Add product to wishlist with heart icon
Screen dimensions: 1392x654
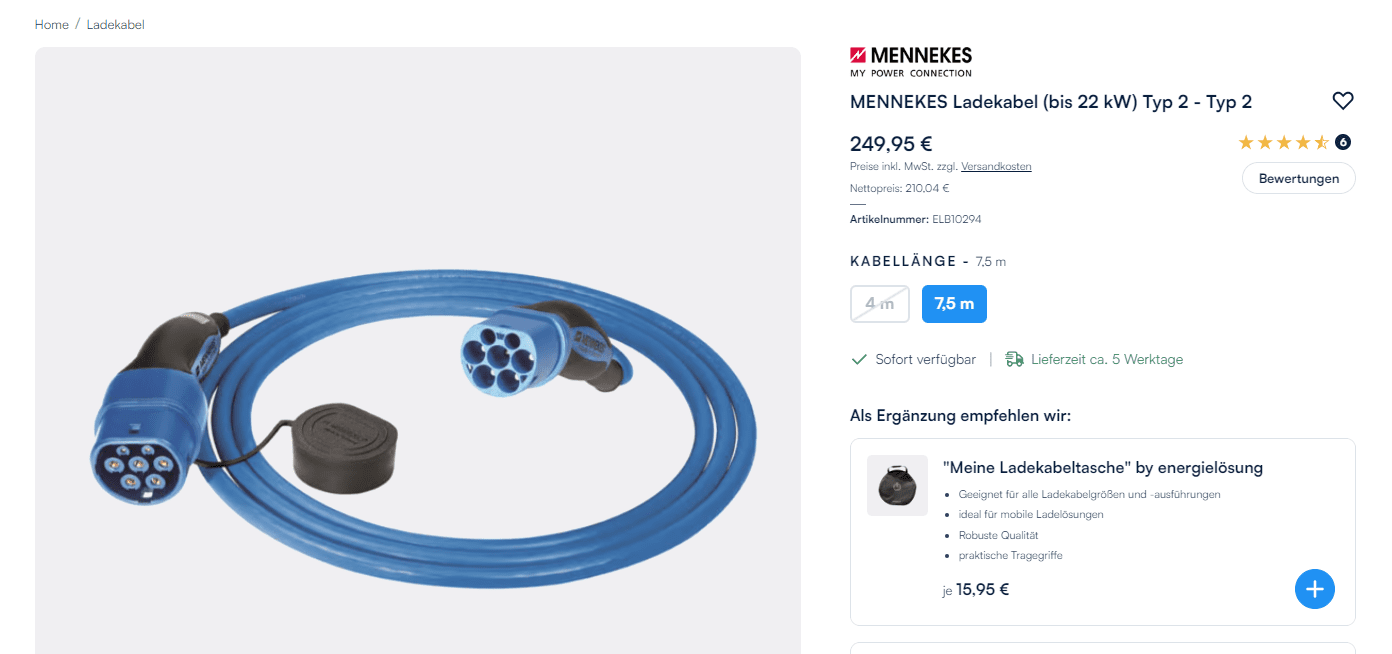point(1343,101)
